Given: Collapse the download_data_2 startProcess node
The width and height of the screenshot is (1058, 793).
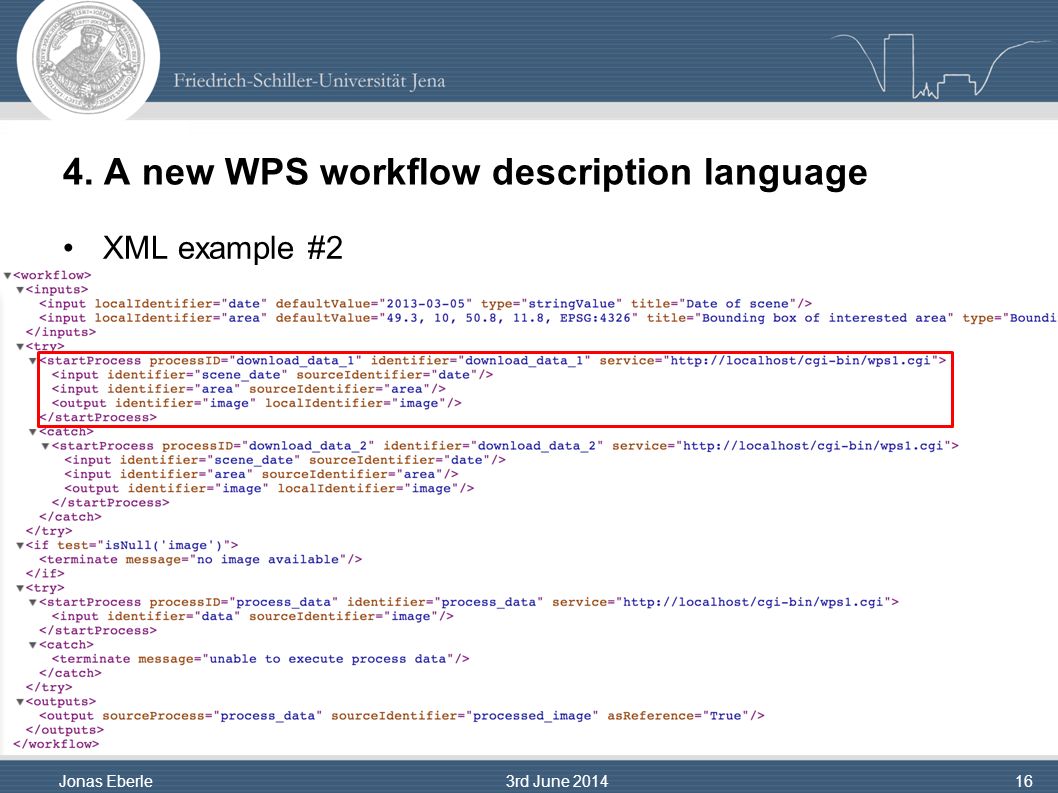Looking at the screenshot, I should coord(46,446).
